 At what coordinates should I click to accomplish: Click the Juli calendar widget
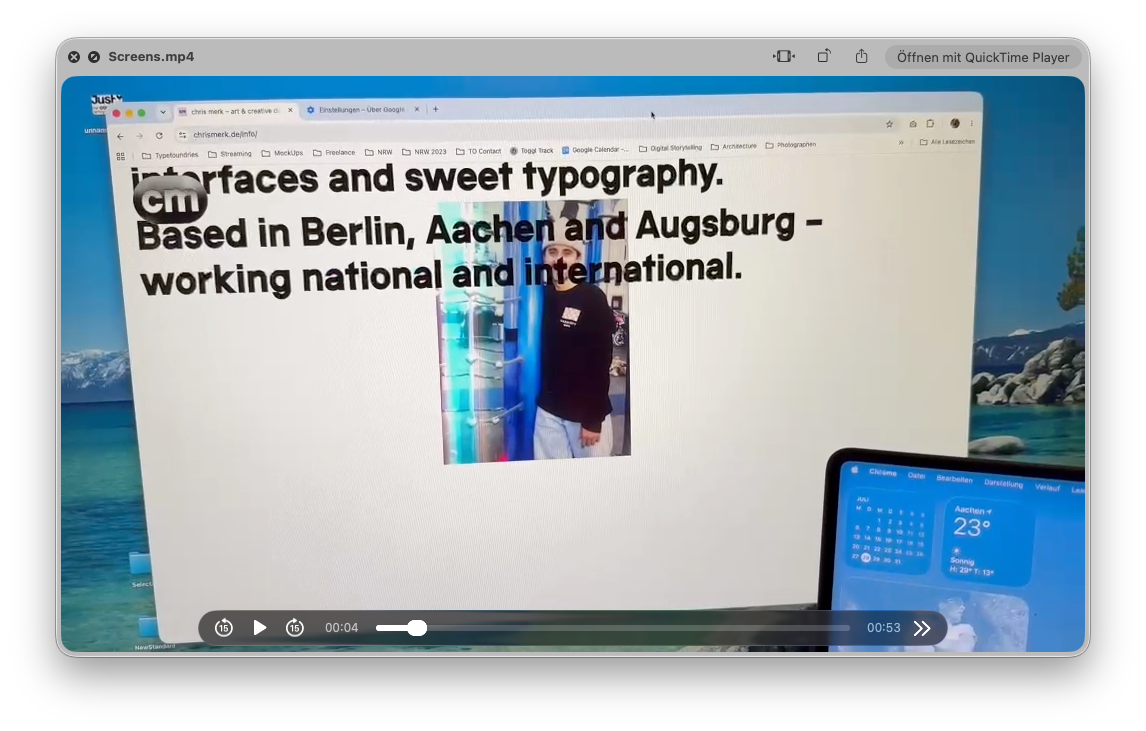click(889, 530)
